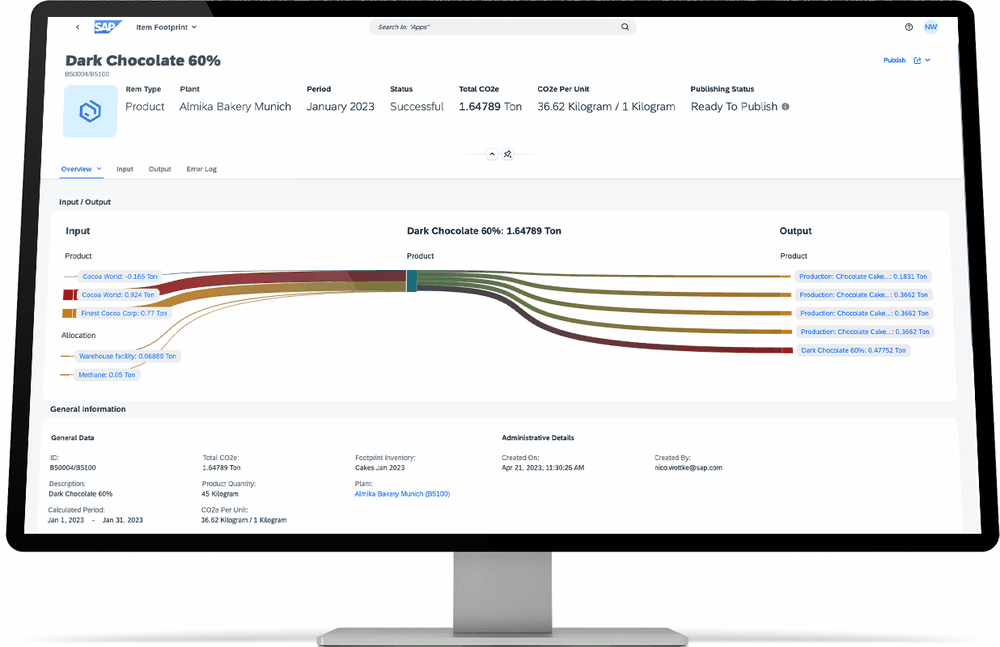Expand the Overview tab dropdown chevron

pyautogui.click(x=99, y=168)
